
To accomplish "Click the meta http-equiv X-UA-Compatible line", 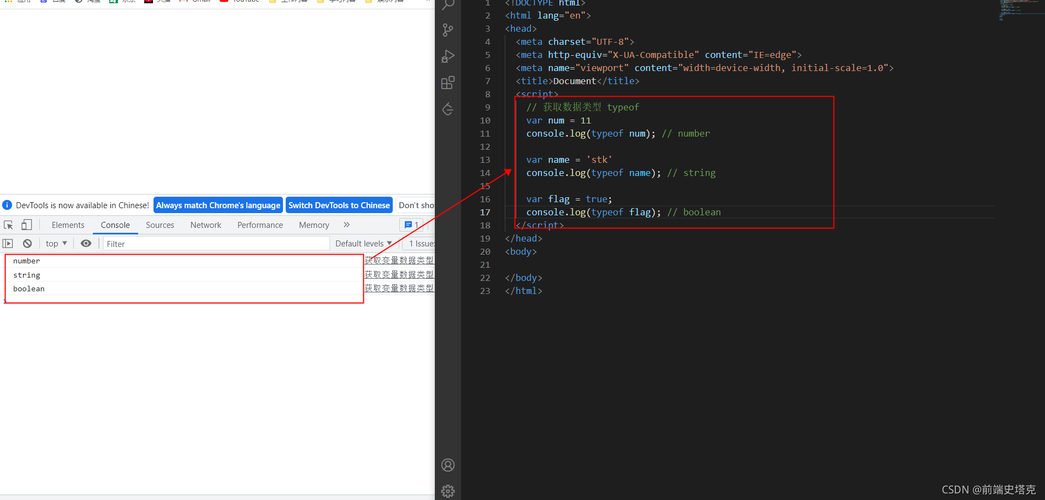I will click(x=658, y=55).
